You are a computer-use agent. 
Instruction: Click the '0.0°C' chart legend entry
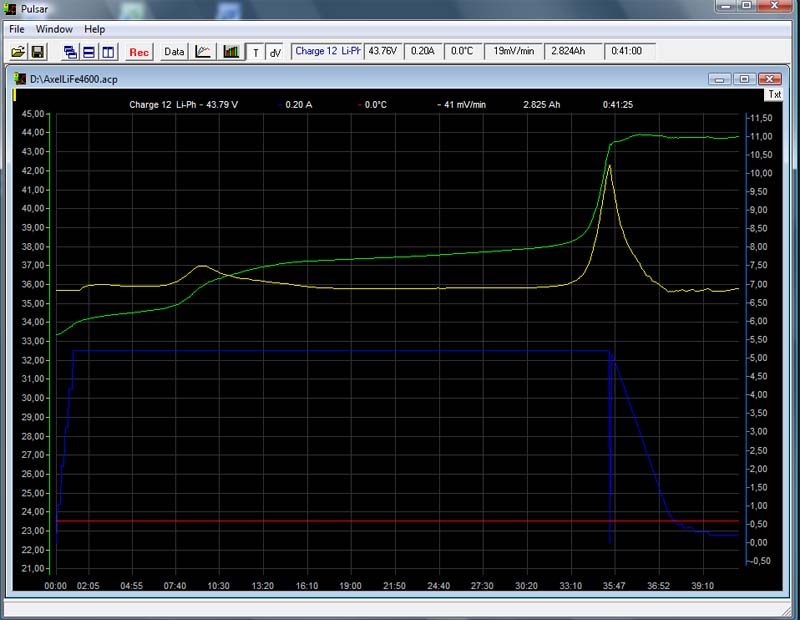click(x=373, y=105)
